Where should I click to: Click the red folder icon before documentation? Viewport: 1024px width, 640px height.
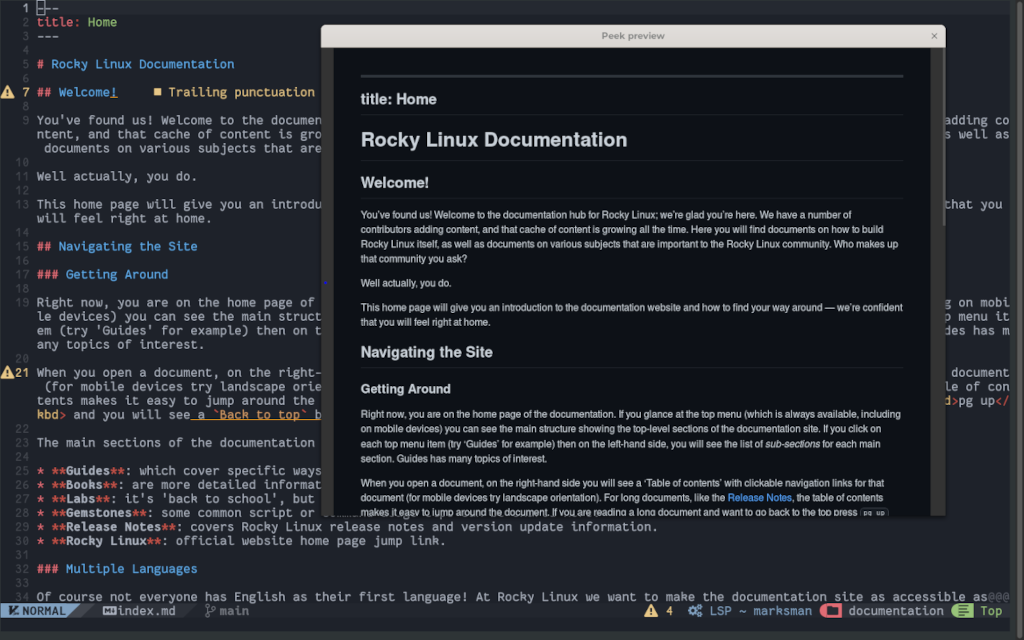830,610
